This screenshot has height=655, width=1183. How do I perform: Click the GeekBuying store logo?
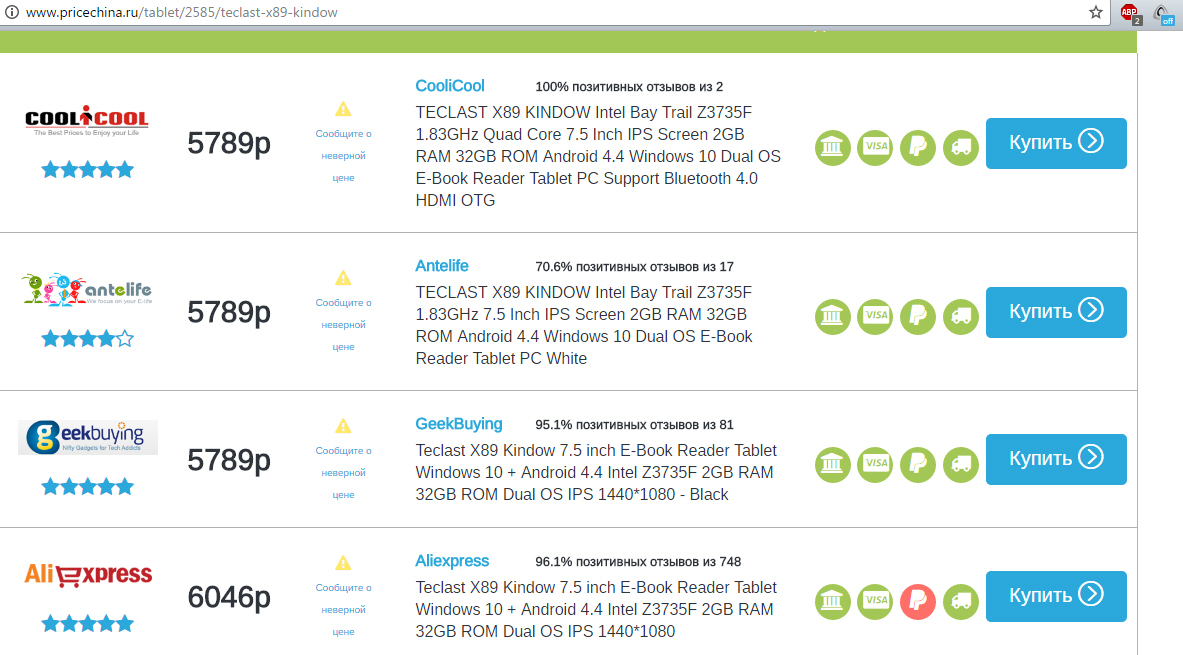pos(88,437)
